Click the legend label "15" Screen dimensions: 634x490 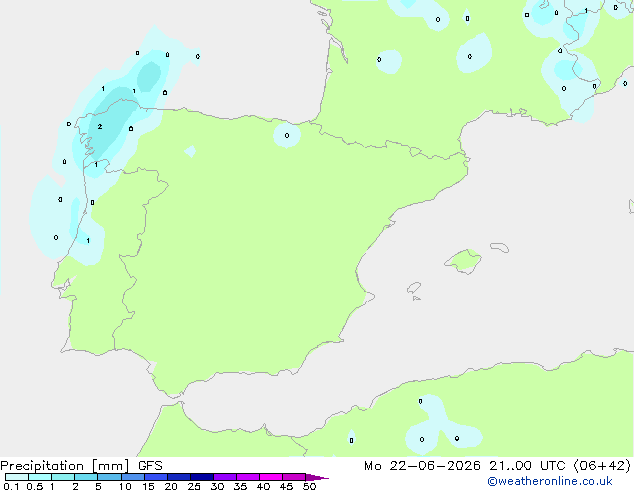click(148, 486)
